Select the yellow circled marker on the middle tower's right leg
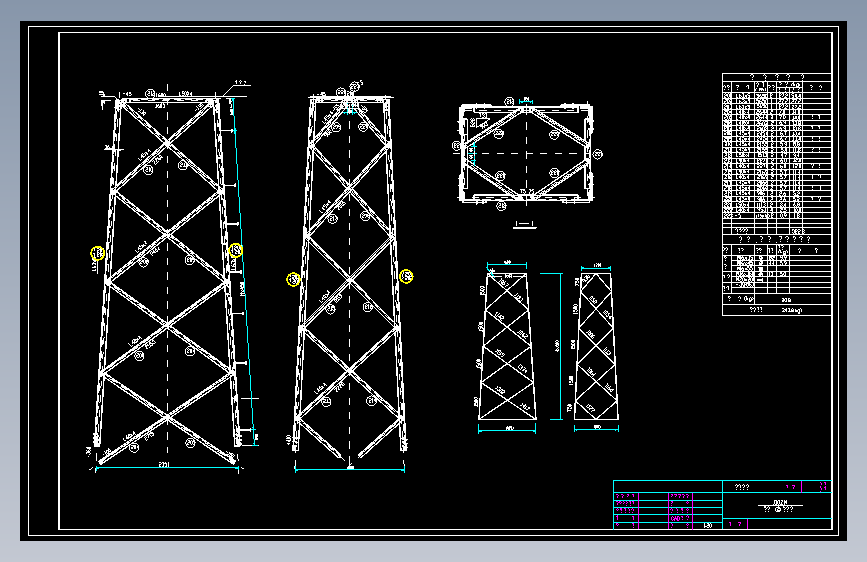867x562 pixels. pos(406,276)
